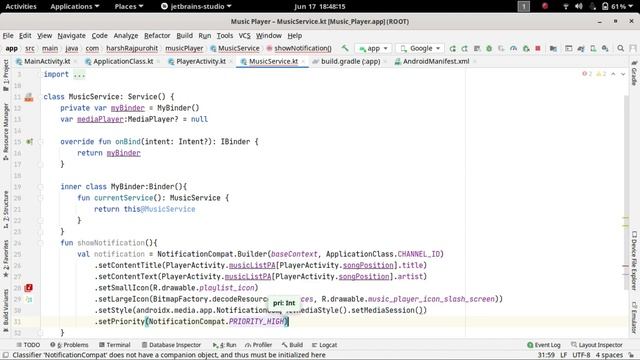Open the app run configuration dropdown
This screenshot has height=360, width=640.
click(373, 48)
